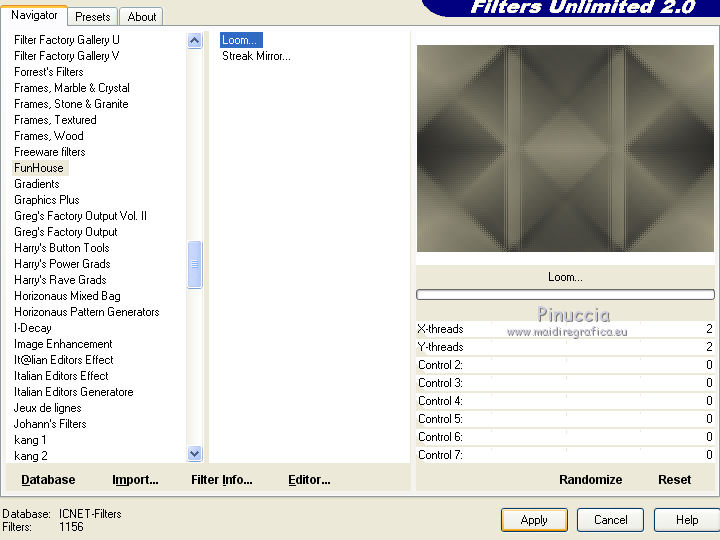
Task: Adjust the Y-threads slider
Action: click(x=565, y=347)
